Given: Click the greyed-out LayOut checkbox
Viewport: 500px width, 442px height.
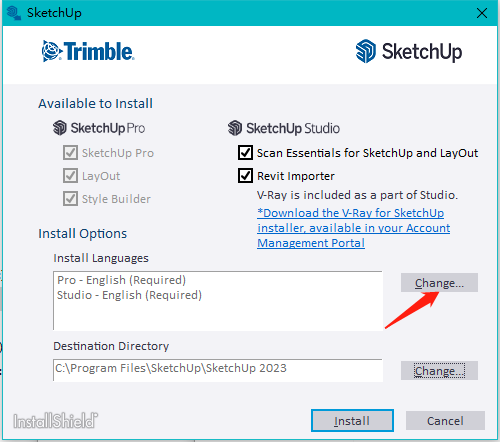Looking at the screenshot, I should click(70, 176).
